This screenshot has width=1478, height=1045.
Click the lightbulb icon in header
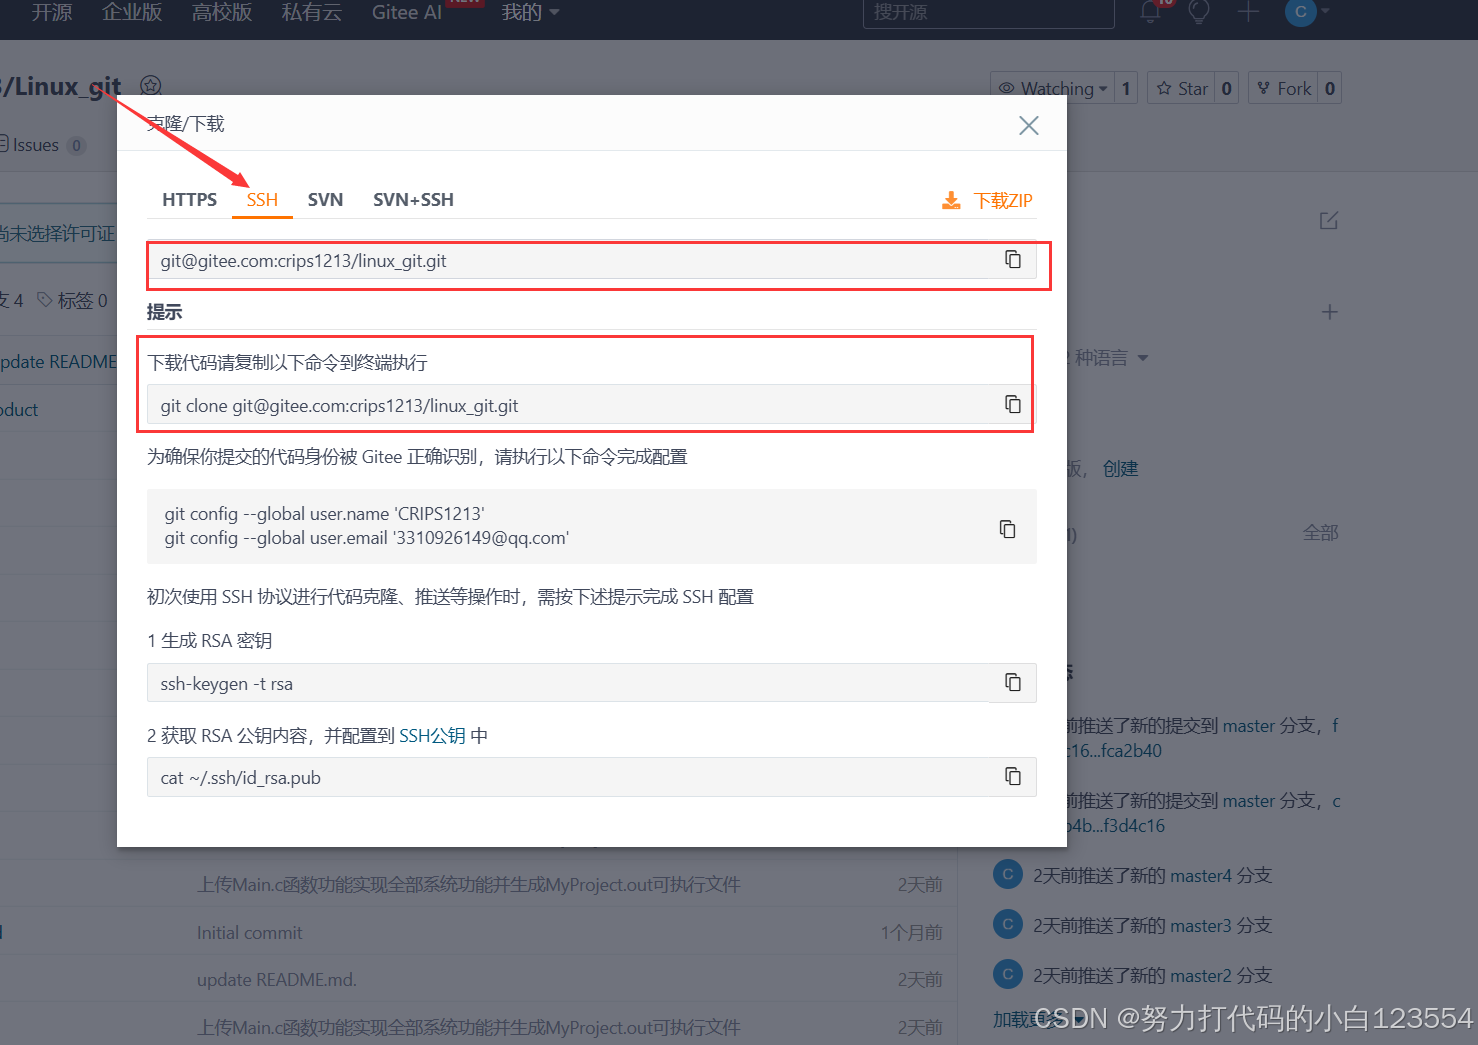[1199, 11]
